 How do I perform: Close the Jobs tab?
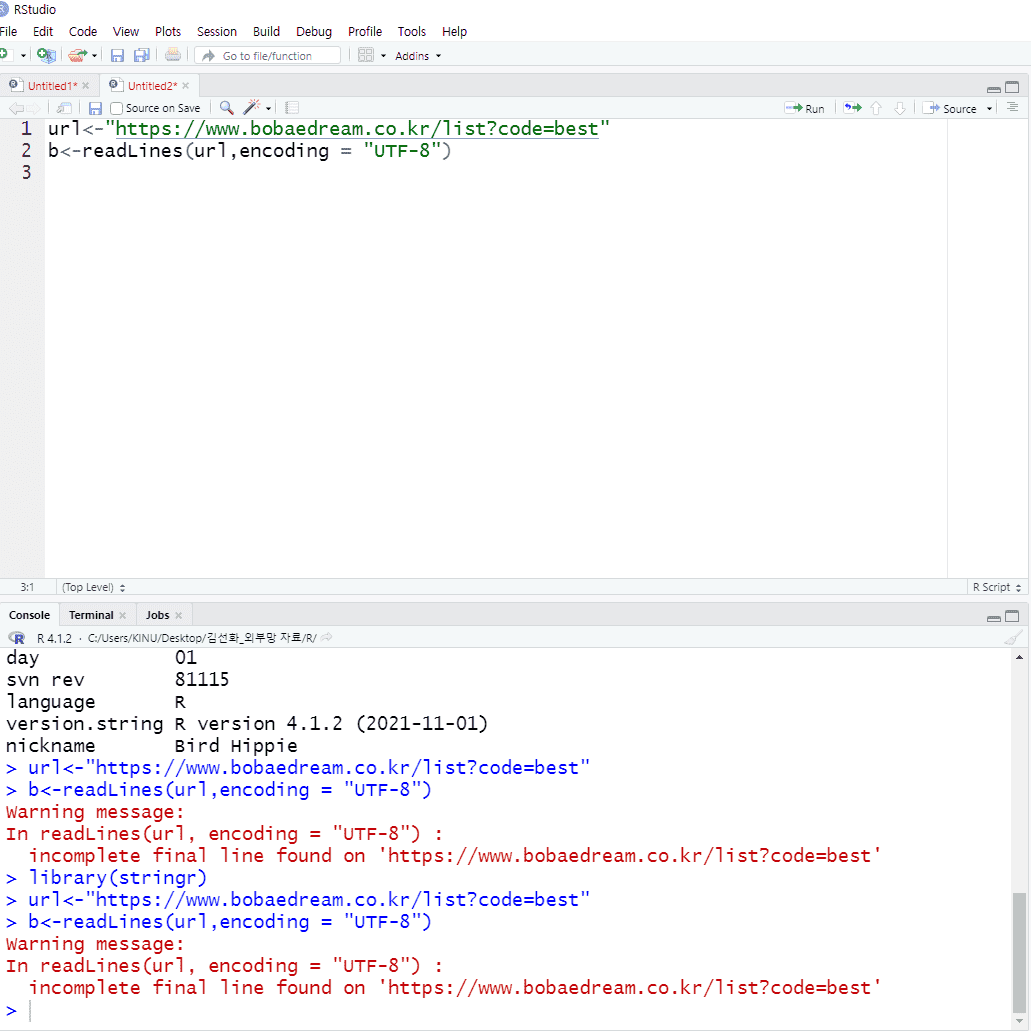pos(178,615)
